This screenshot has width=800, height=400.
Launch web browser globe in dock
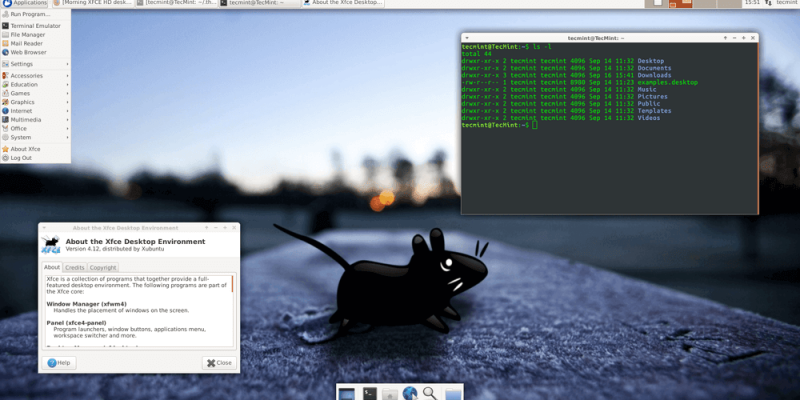tap(410, 393)
